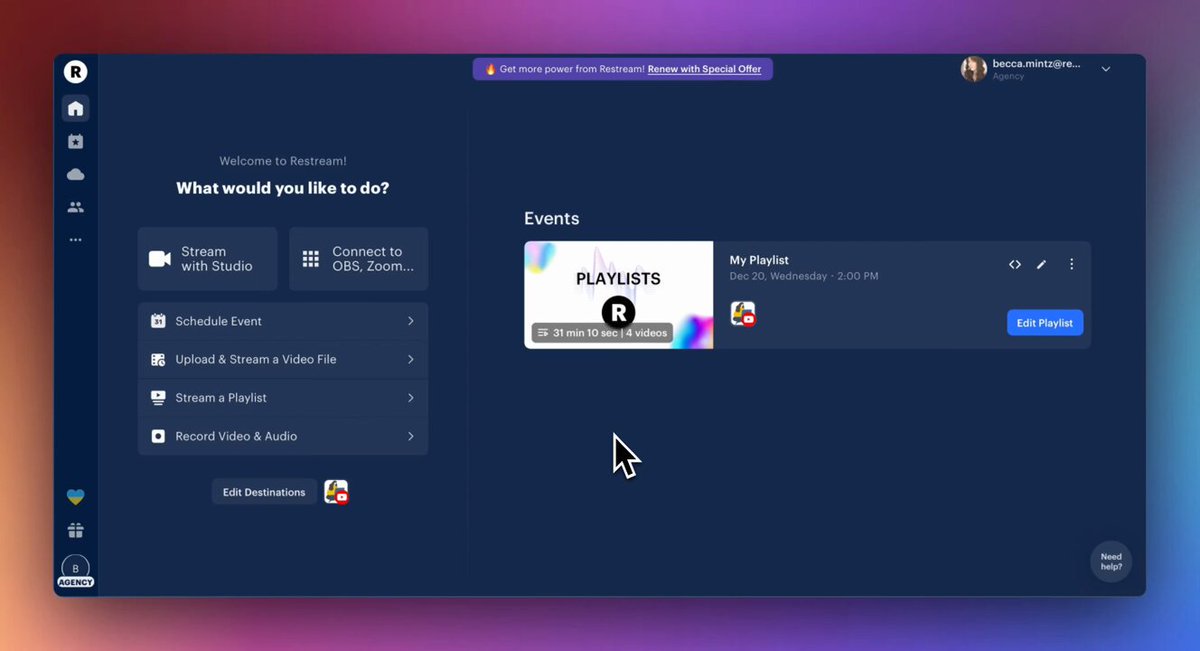Click the 31 min 10 sec duration badge
This screenshot has height=651, width=1200.
point(602,332)
